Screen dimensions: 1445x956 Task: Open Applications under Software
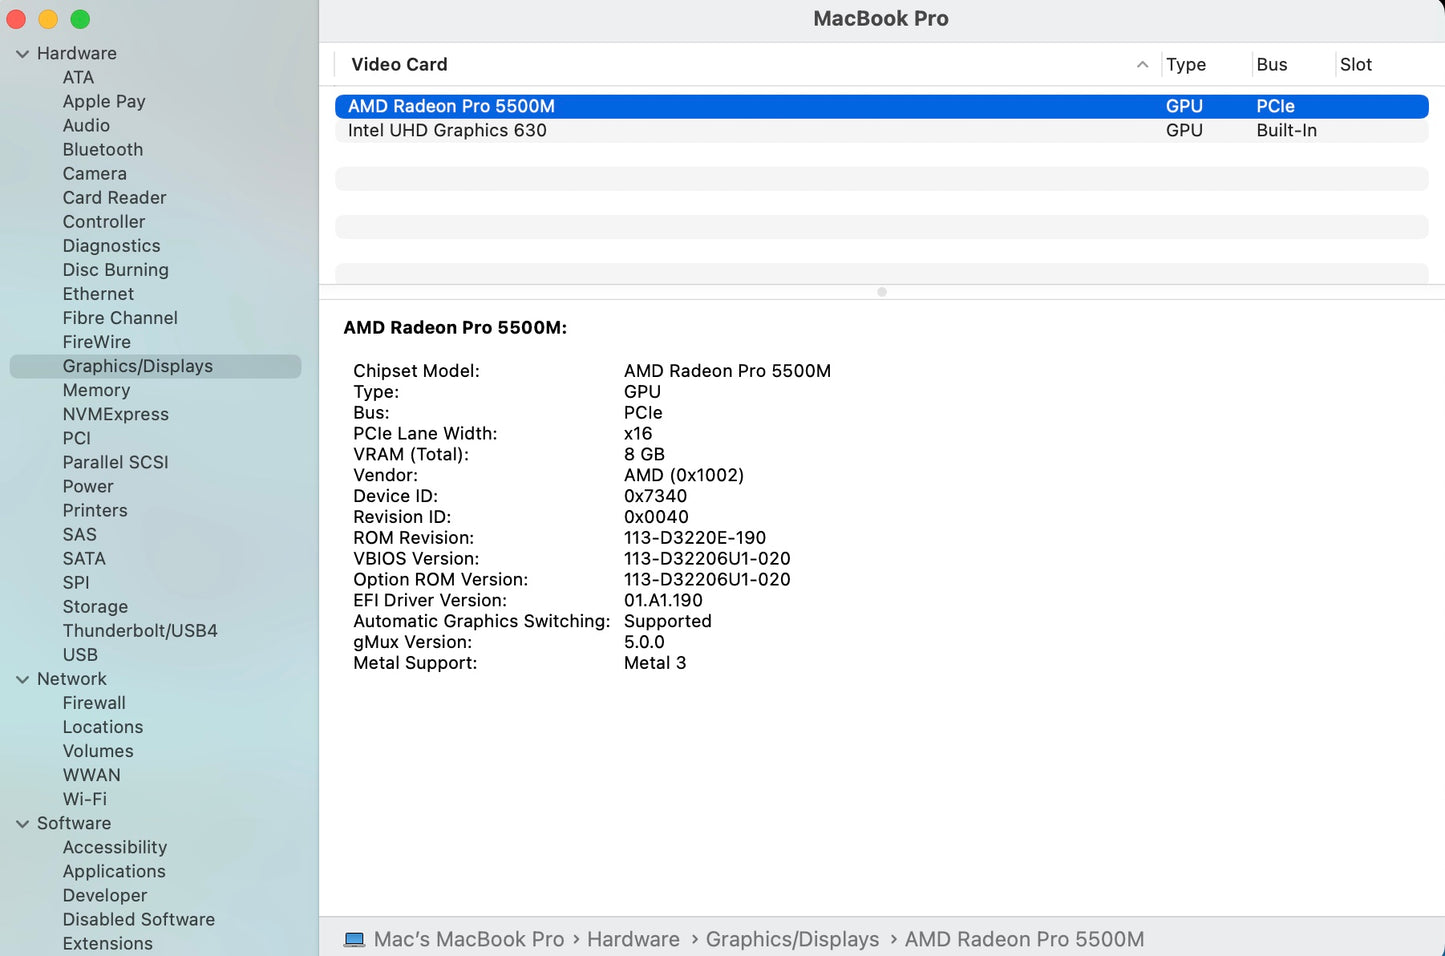pyautogui.click(x=114, y=871)
